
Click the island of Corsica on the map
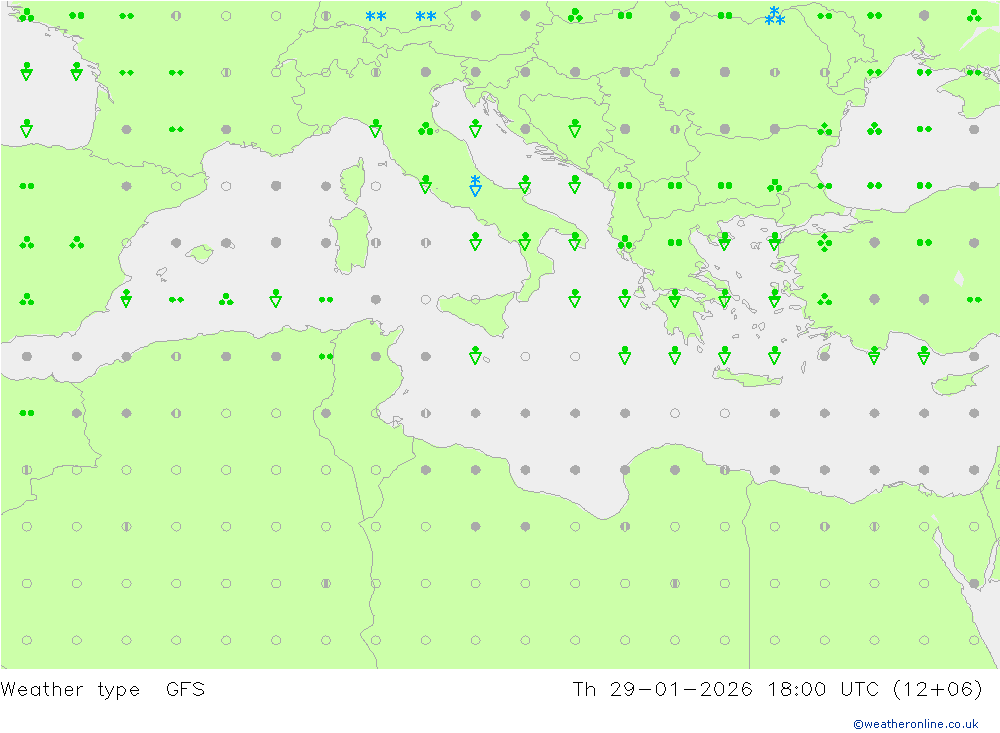[x=353, y=181]
